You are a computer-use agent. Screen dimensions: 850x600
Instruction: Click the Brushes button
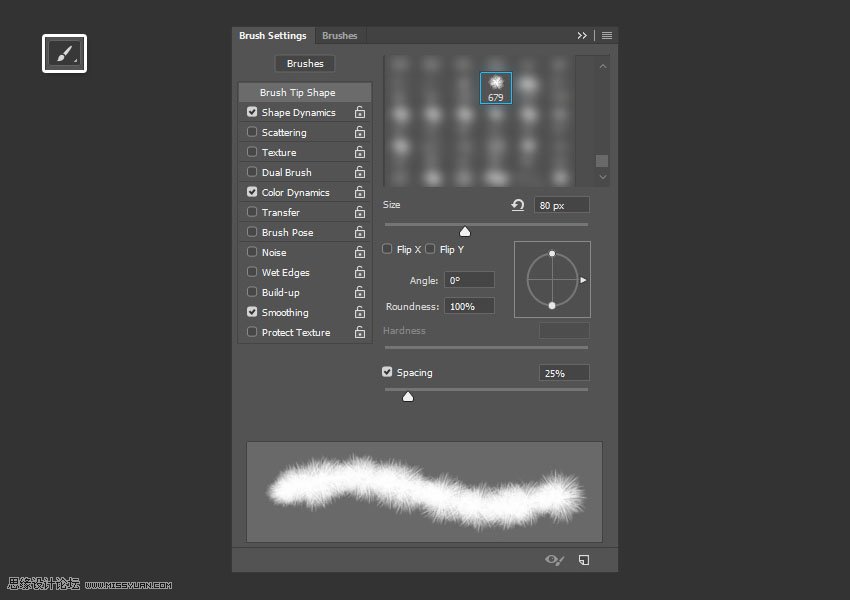tap(305, 64)
